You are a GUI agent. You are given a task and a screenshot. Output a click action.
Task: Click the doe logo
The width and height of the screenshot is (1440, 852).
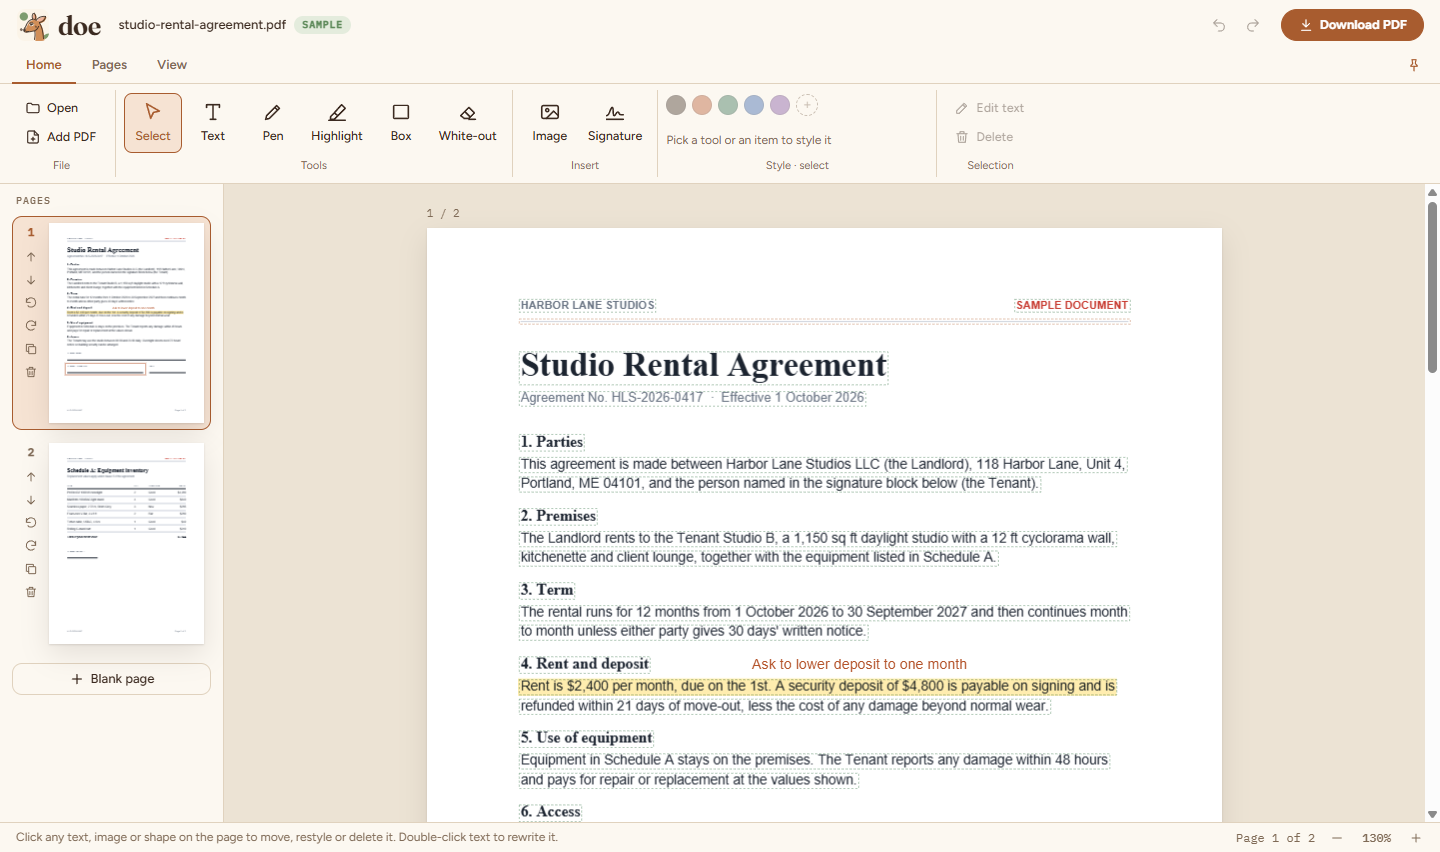[x=60, y=25]
